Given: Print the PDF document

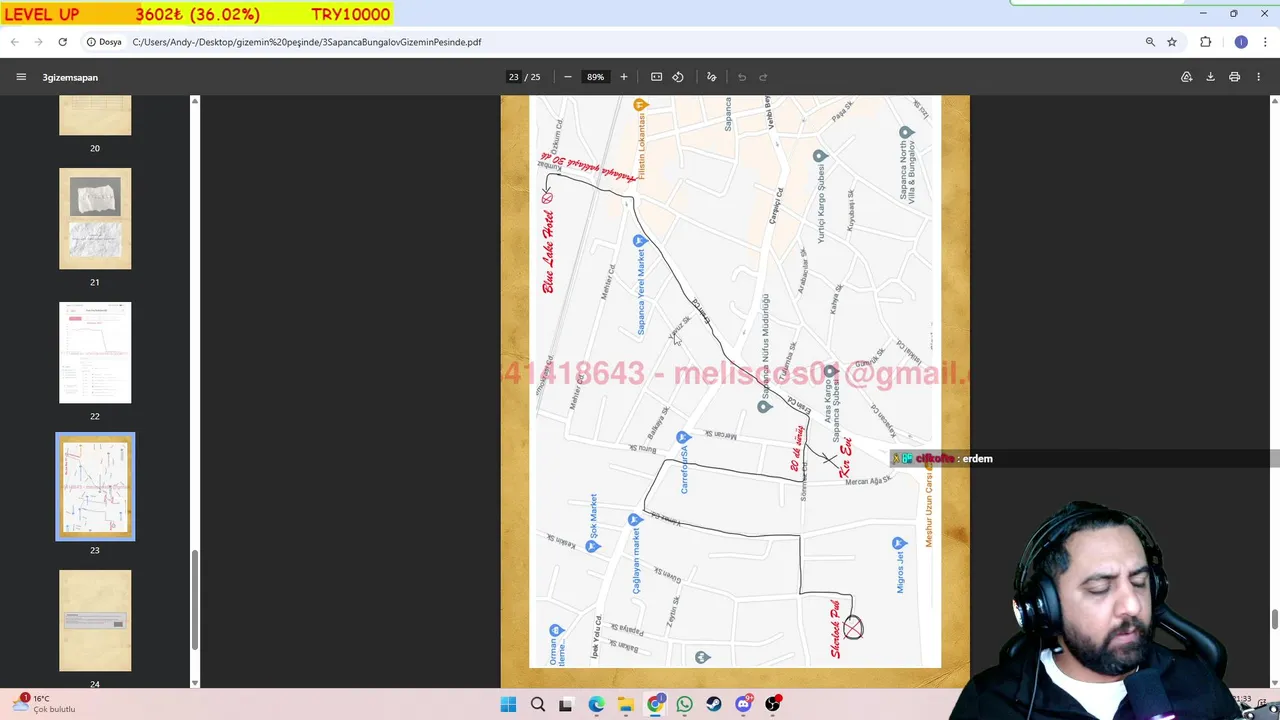Looking at the screenshot, I should pyautogui.click(x=1235, y=77).
